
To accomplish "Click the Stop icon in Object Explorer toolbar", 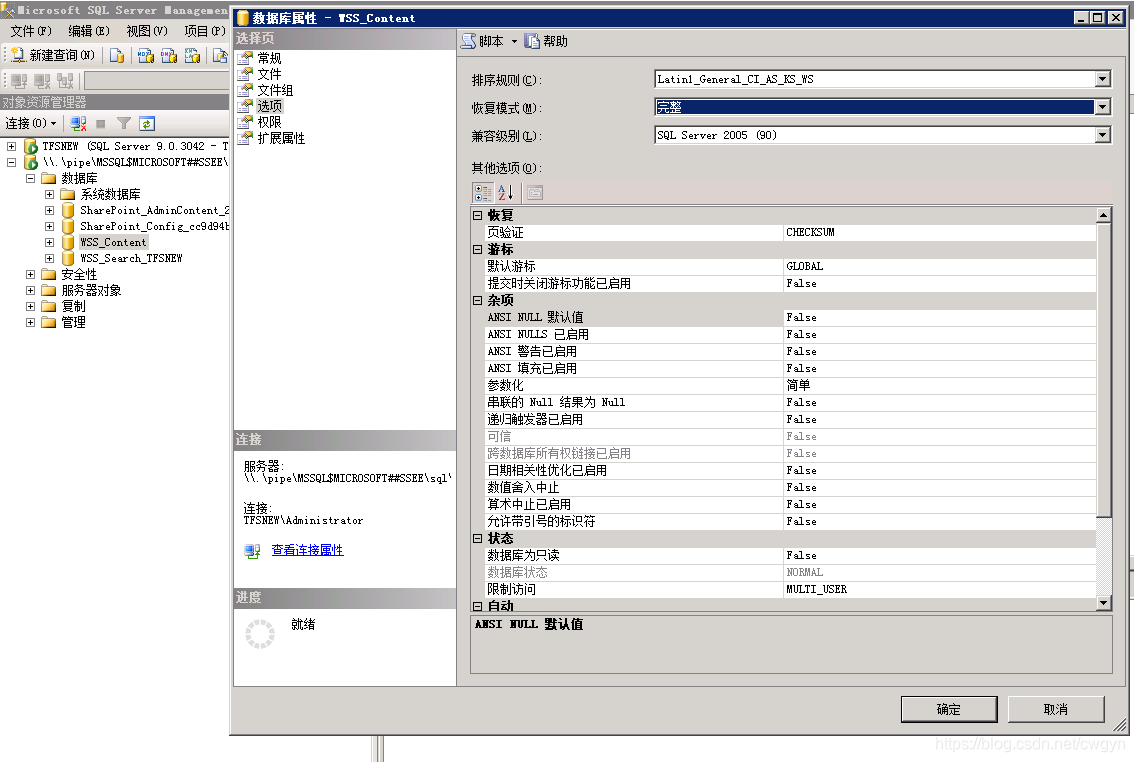I will coord(101,124).
